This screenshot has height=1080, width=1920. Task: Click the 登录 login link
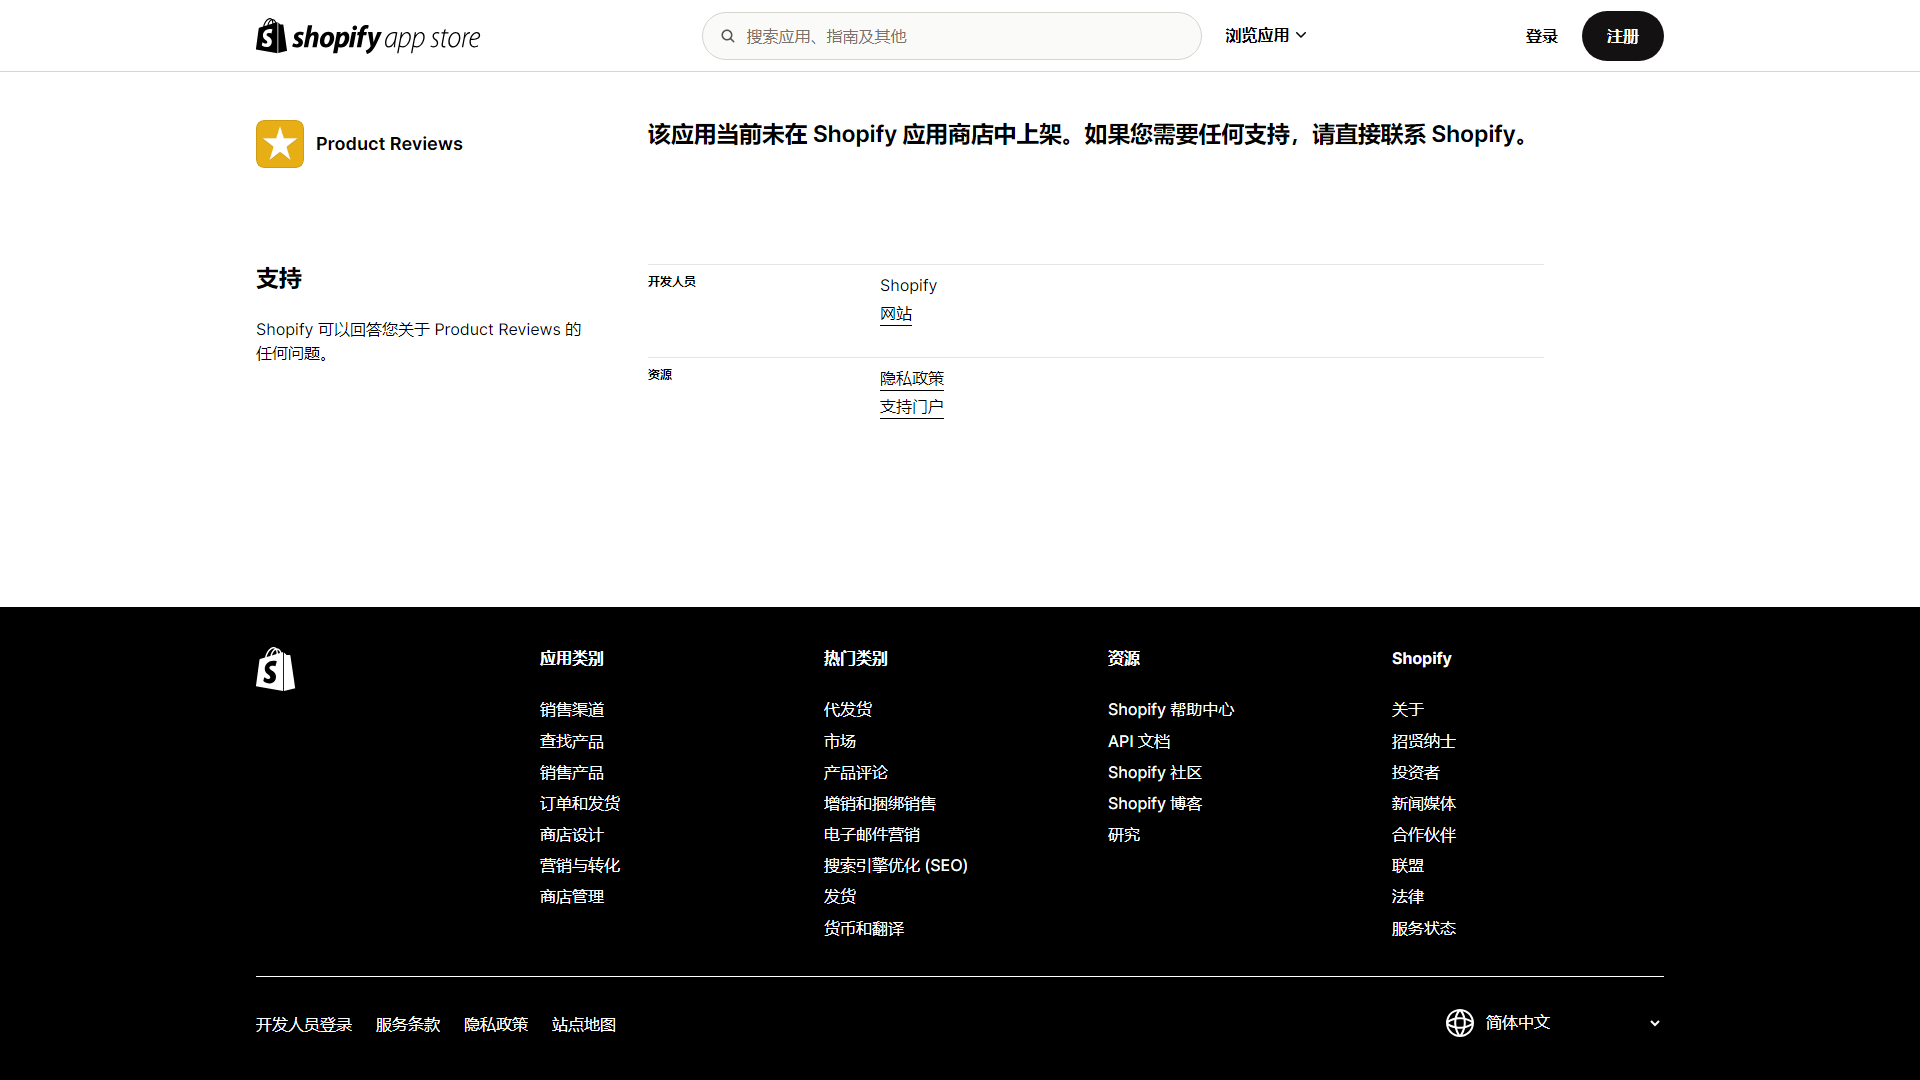tap(1541, 36)
